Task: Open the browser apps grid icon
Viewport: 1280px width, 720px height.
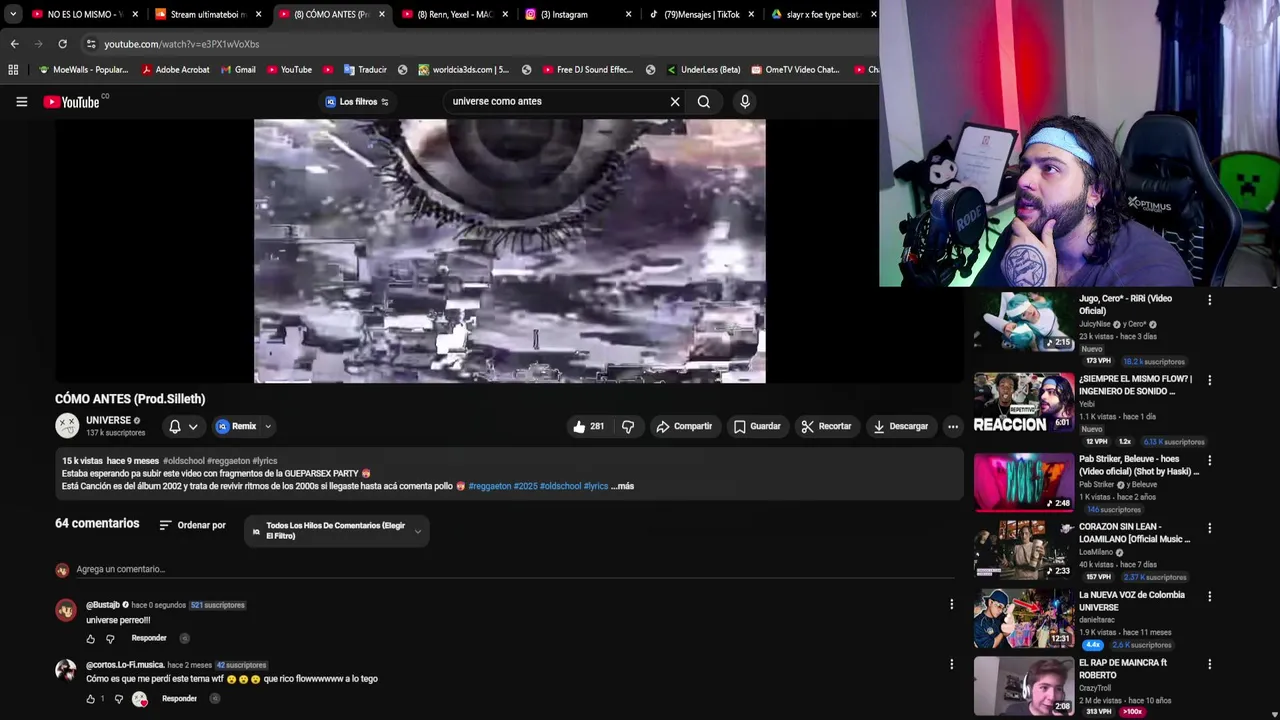Action: point(13,69)
